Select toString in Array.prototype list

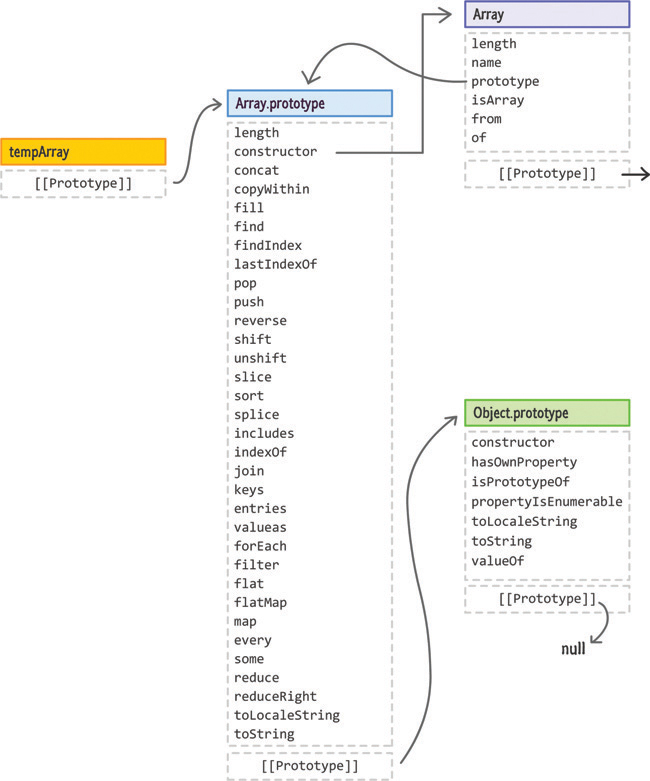(264, 734)
